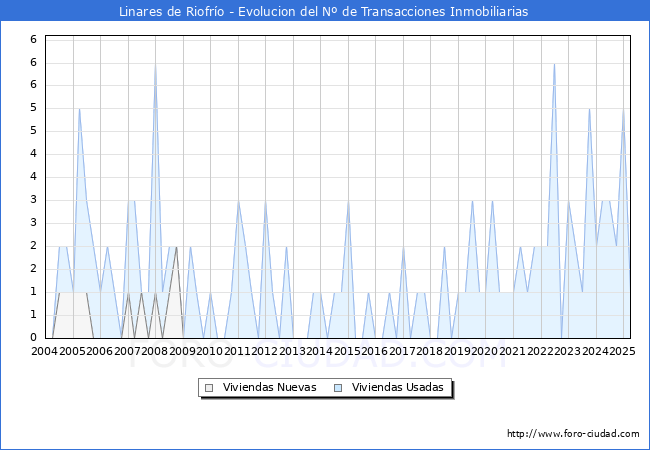Open the http://www.foro-ciudad.com link
The width and height of the screenshot is (650, 450).
click(x=573, y=433)
